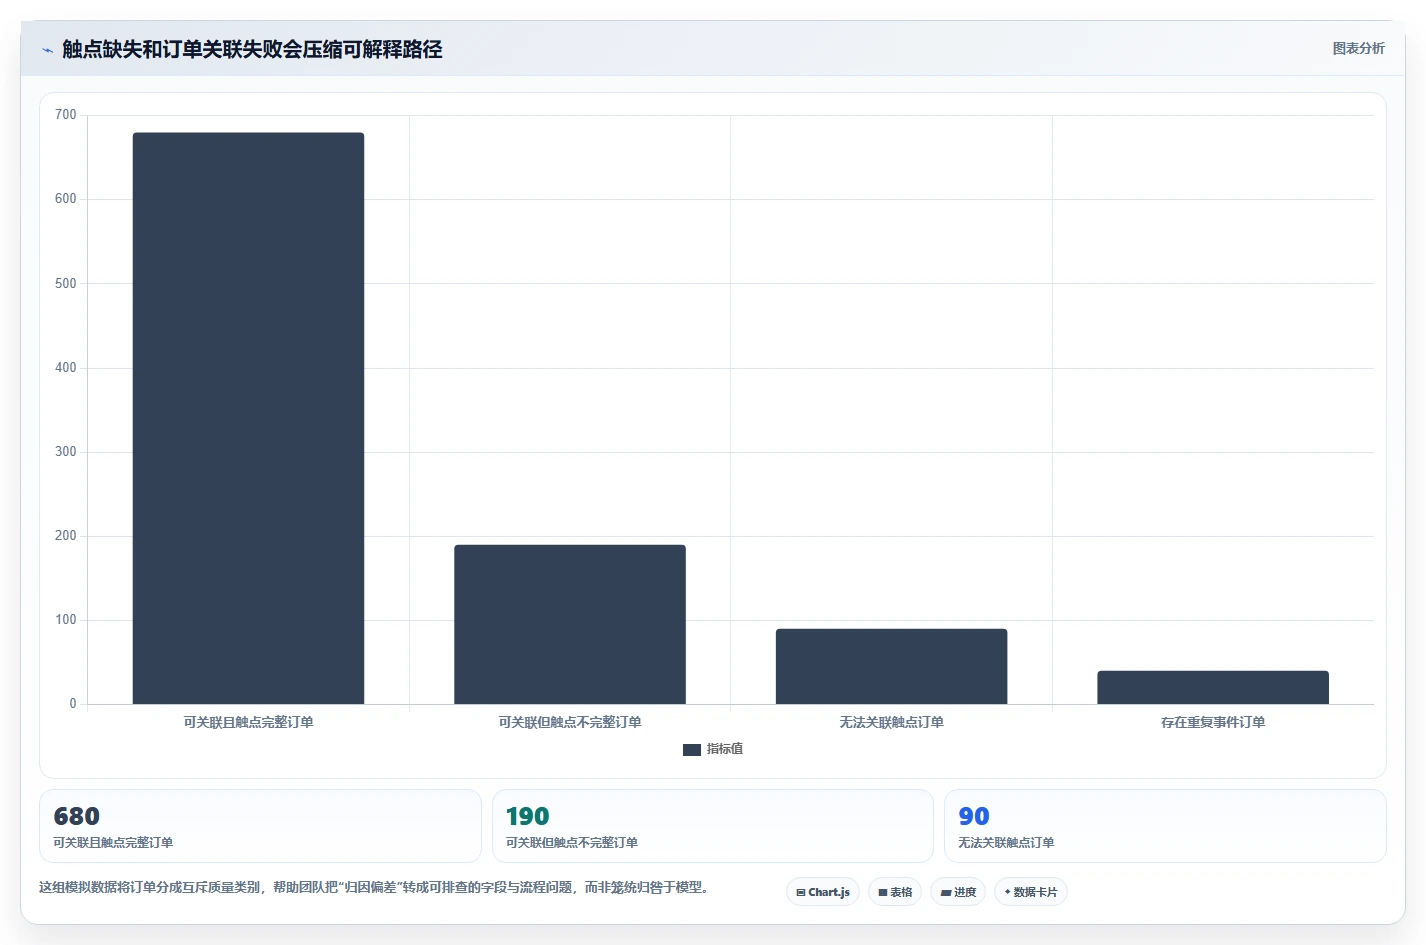Click the chart title 触点缺失和订单关联失败会压缩可解释路径
Viewport: 1426px width, 945px height.
click(252, 49)
